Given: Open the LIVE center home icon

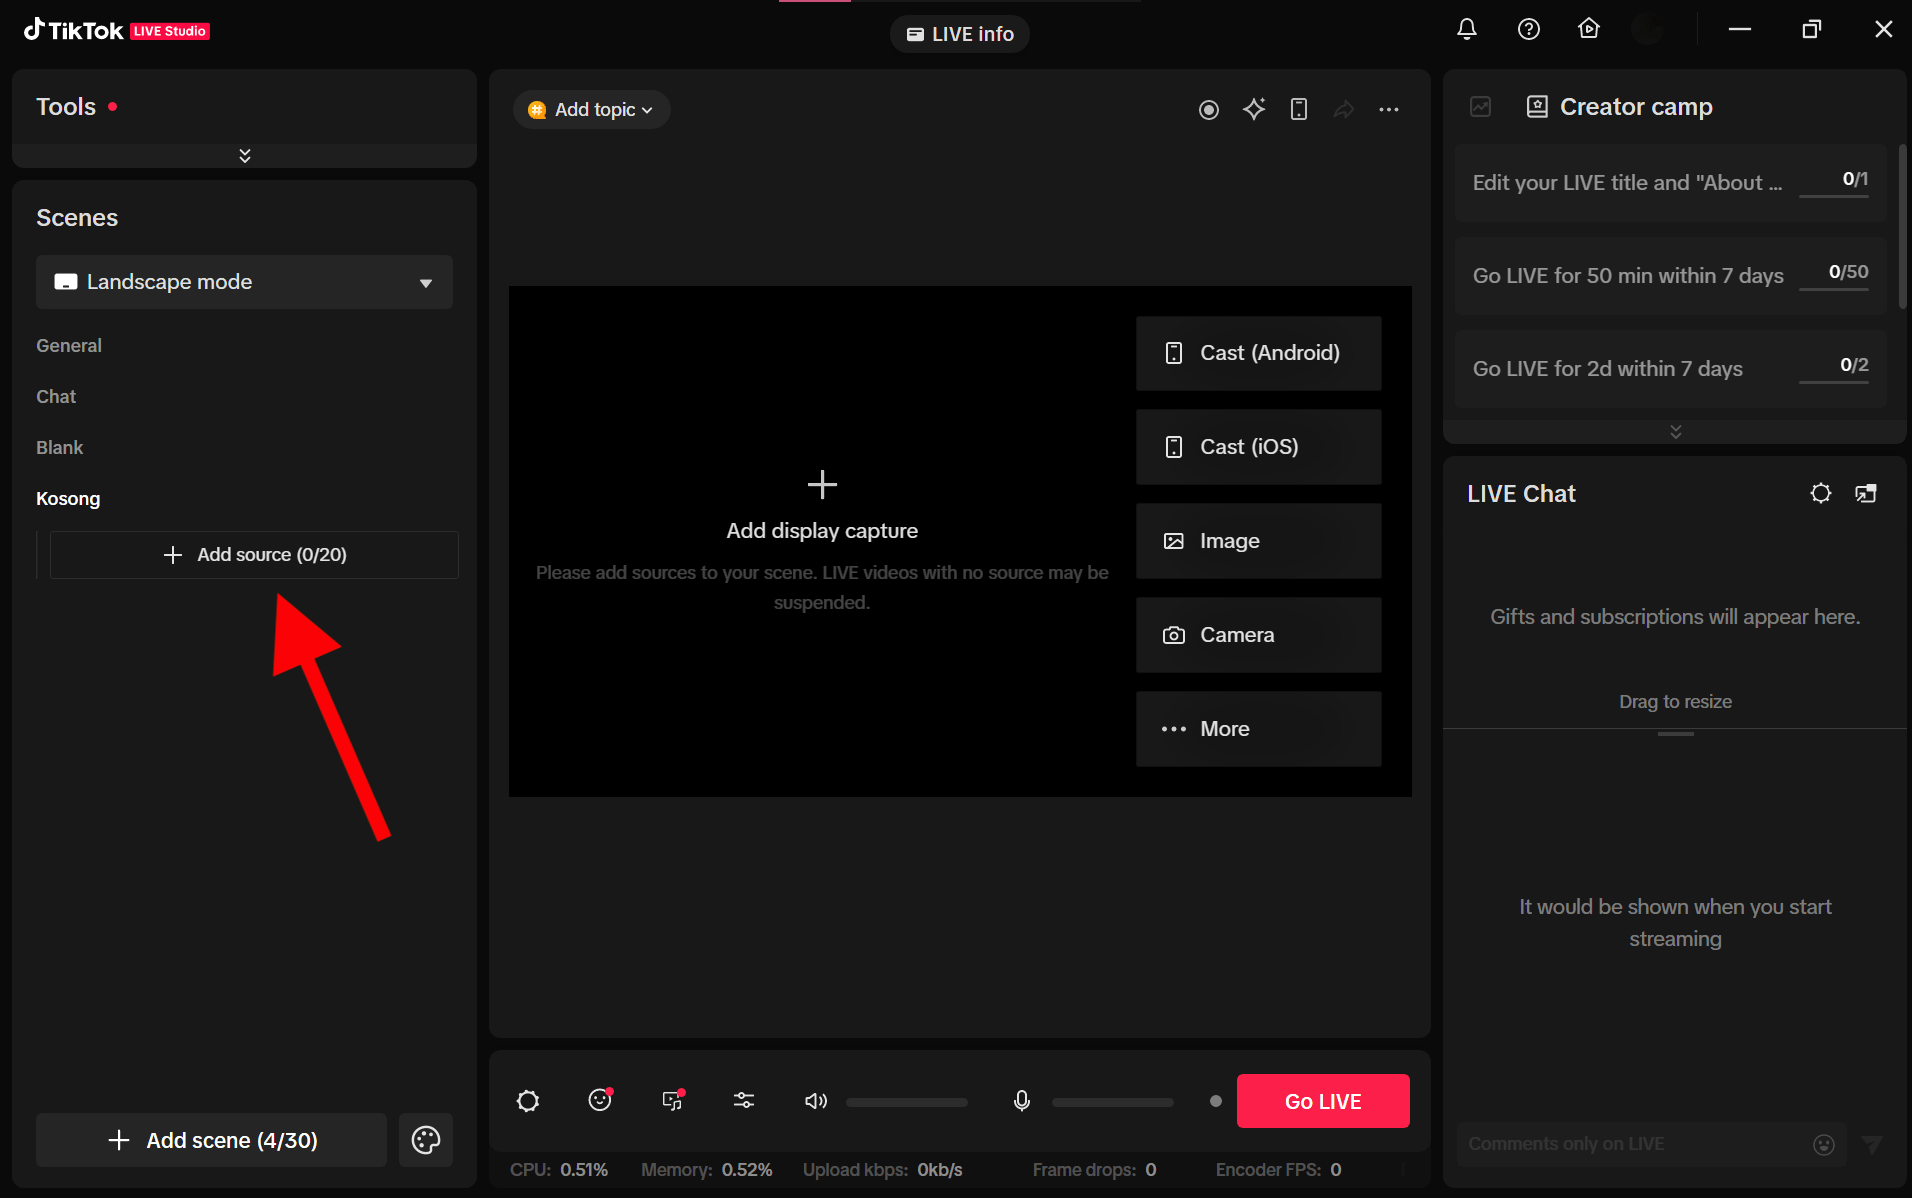Looking at the screenshot, I should coord(1589,29).
